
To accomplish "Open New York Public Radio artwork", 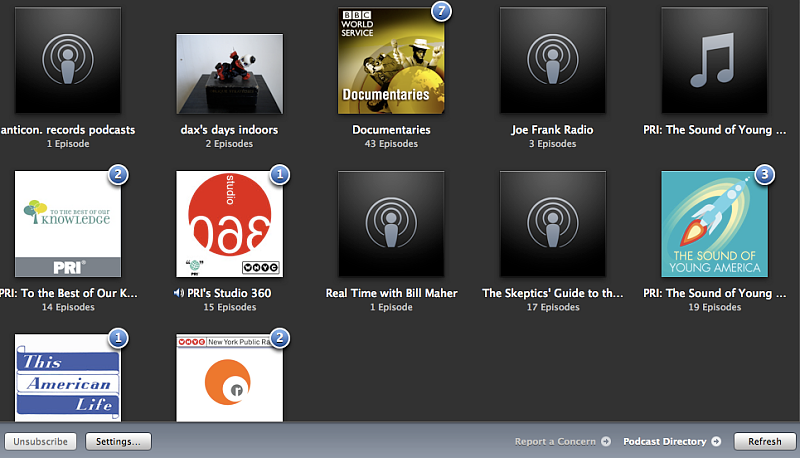I will pos(230,378).
